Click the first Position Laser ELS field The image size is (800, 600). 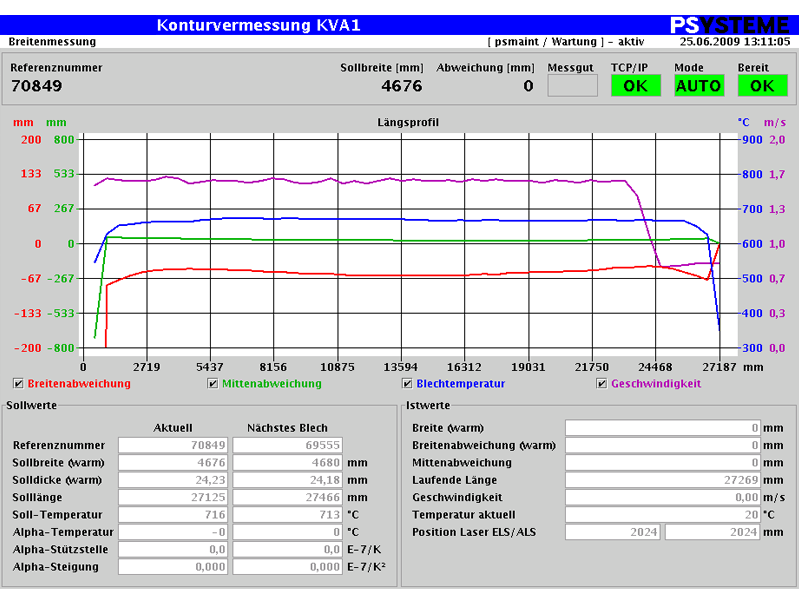click(612, 532)
